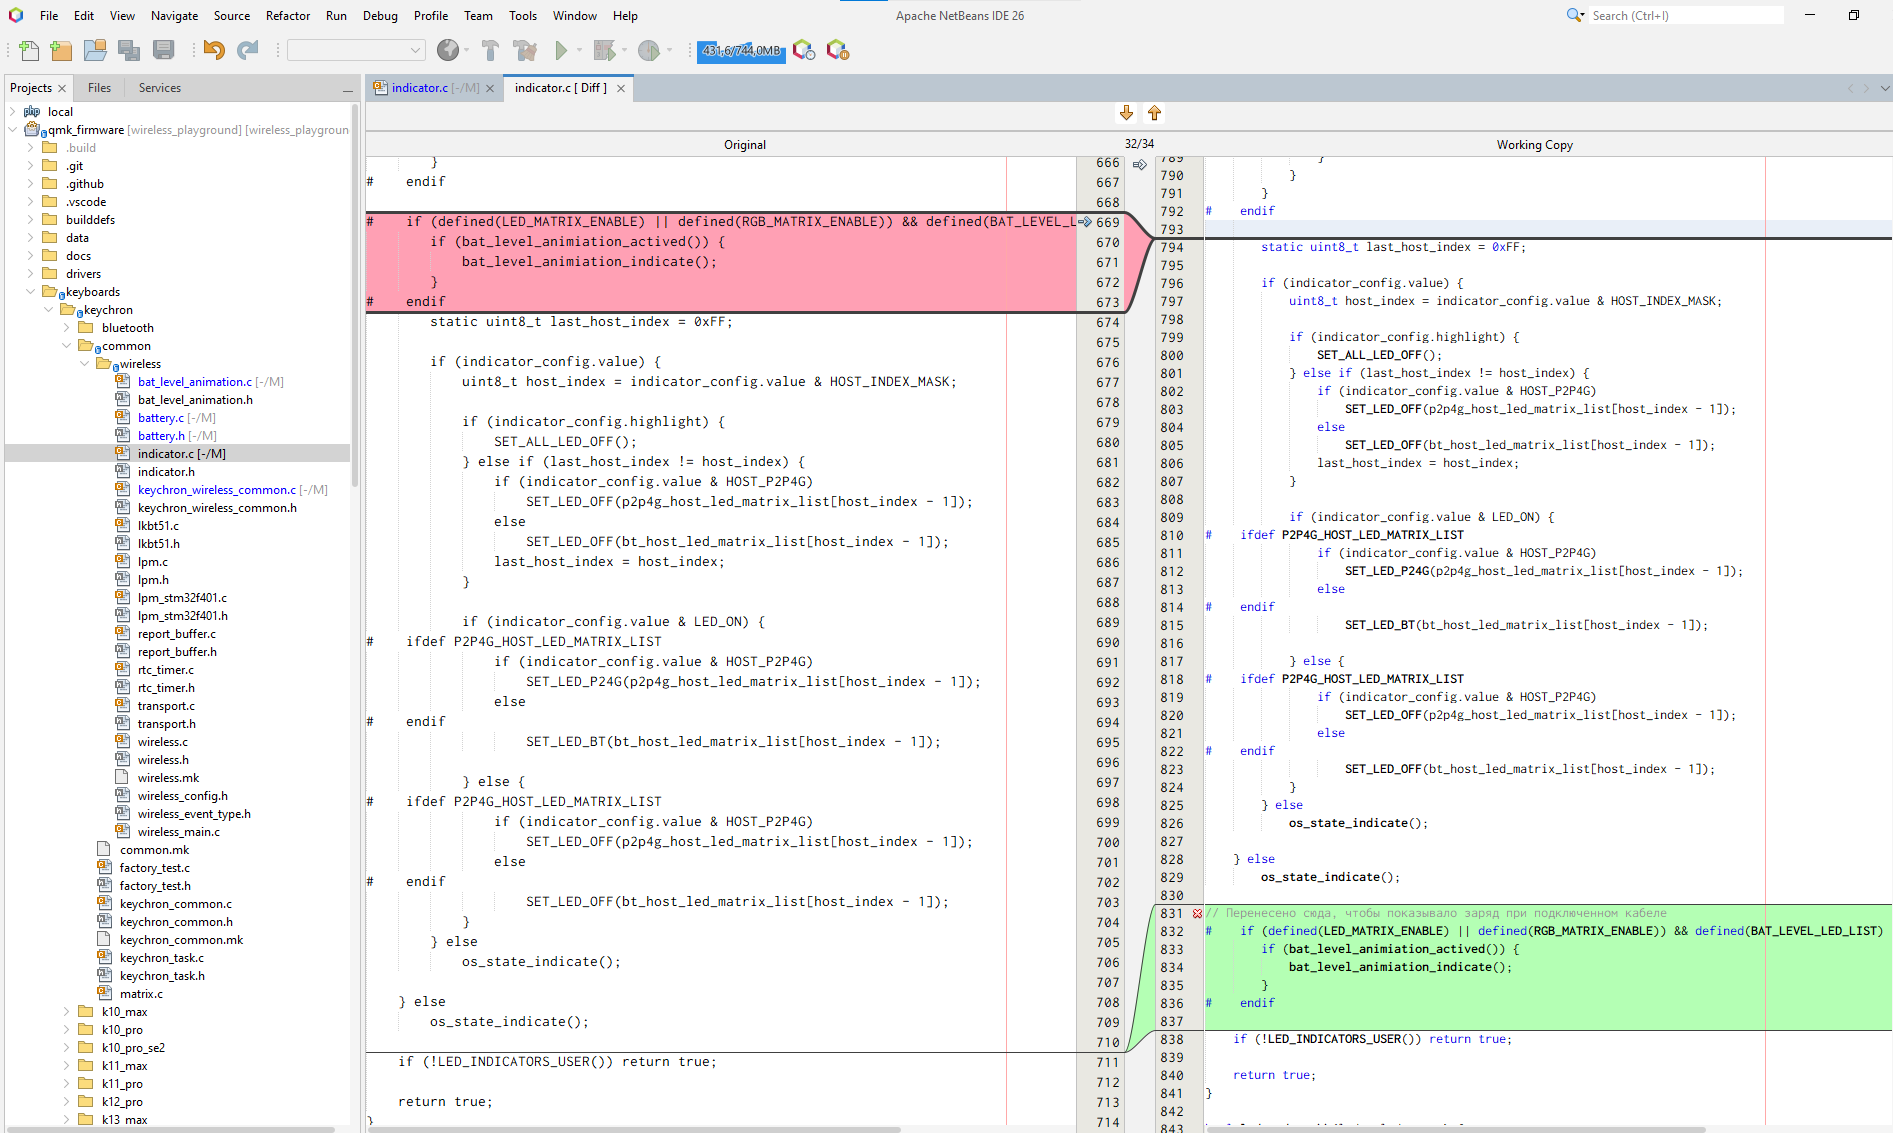Expand the .github folder node

pos(30,184)
